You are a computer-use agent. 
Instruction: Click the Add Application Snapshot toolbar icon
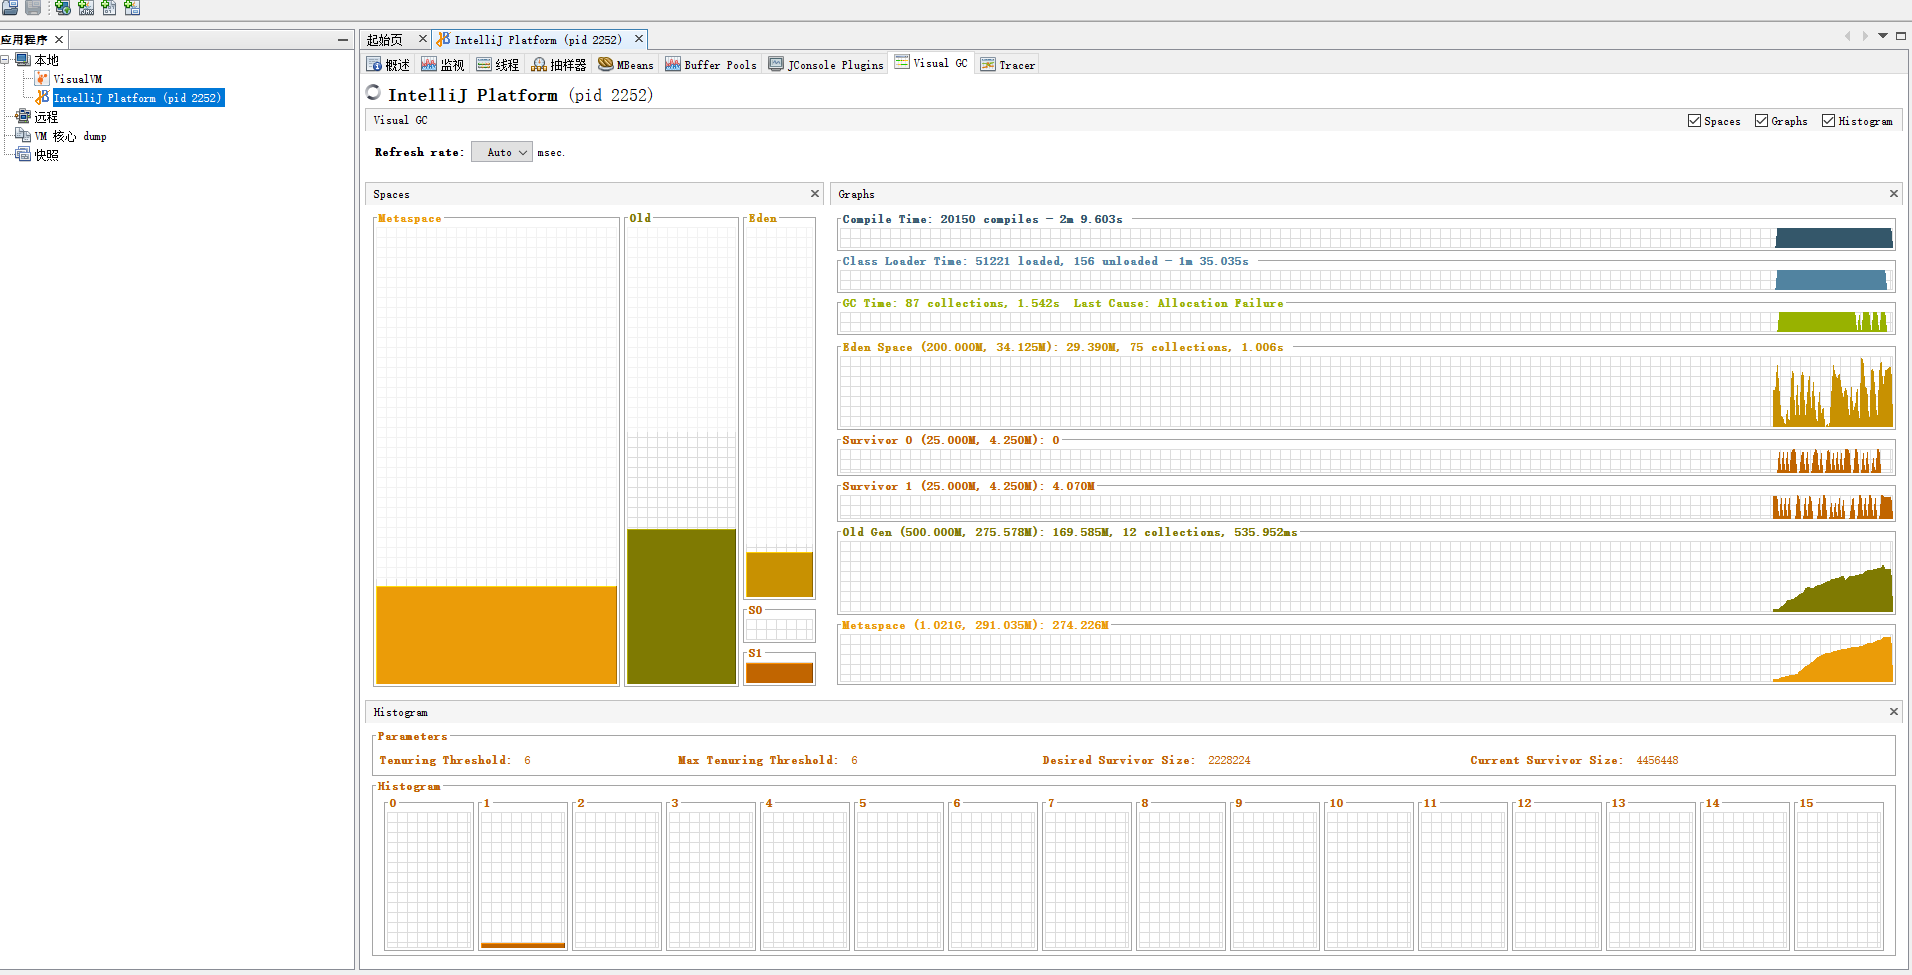[x=132, y=7]
